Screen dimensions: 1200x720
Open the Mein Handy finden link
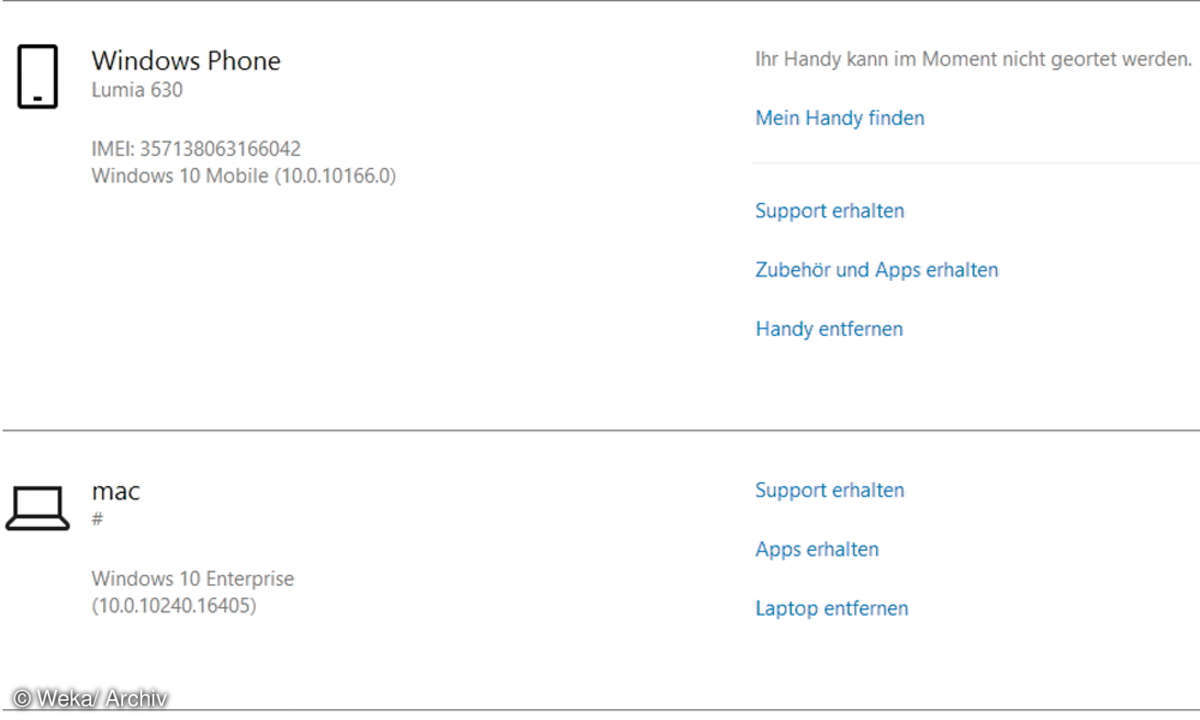(x=839, y=118)
